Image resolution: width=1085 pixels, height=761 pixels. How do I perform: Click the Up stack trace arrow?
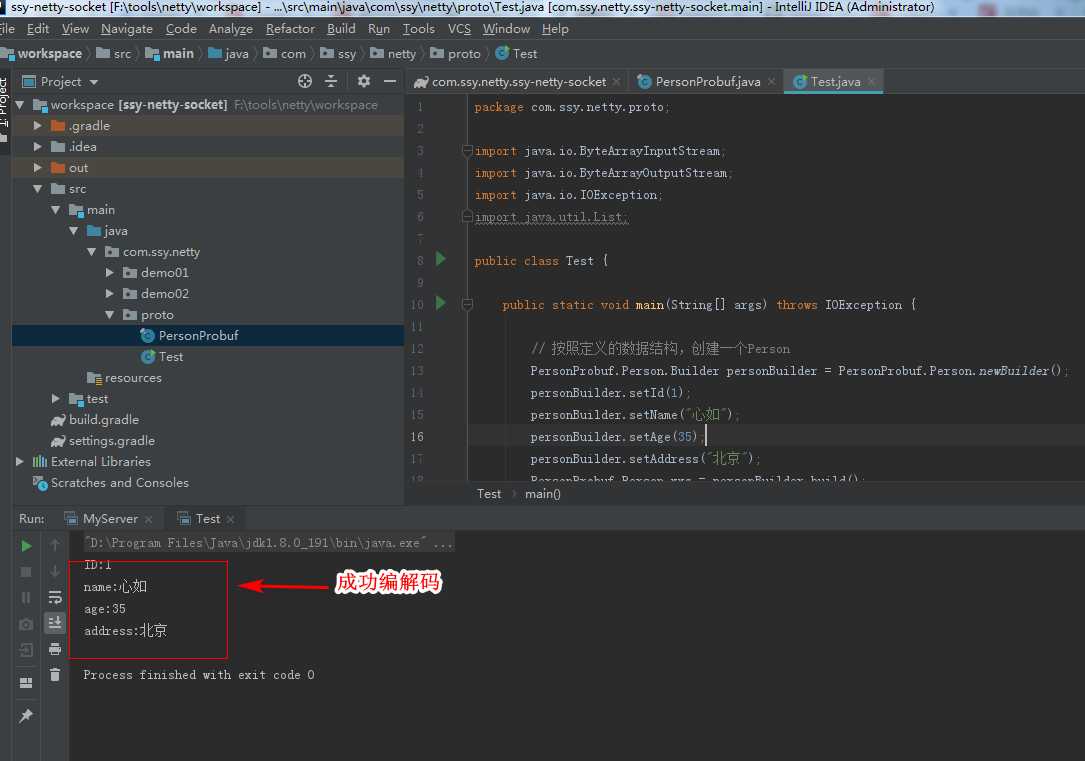(x=55, y=545)
